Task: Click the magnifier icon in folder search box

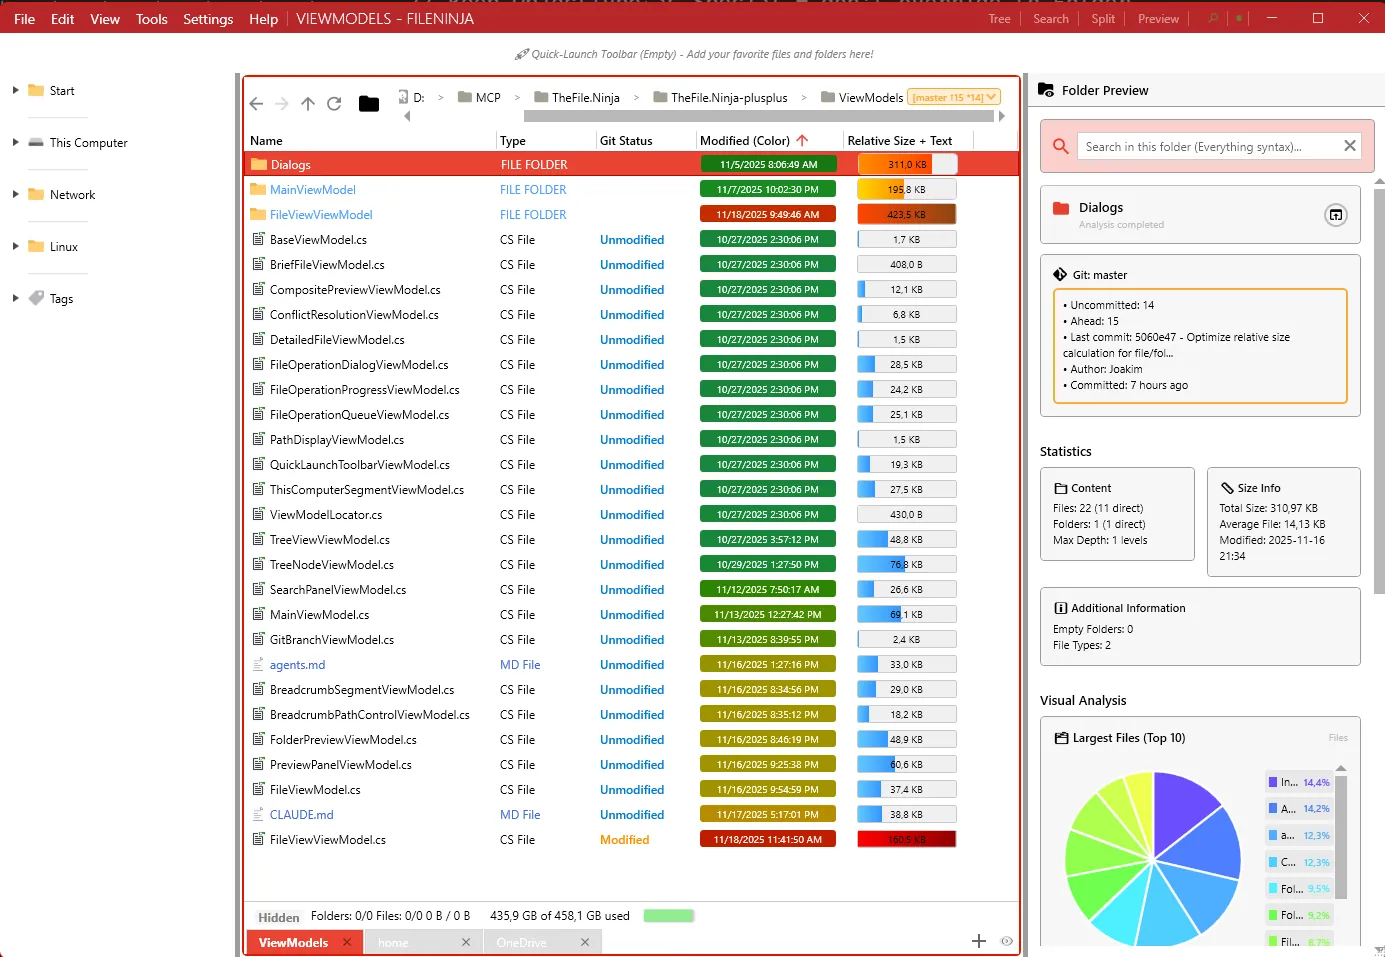Action: [1061, 147]
